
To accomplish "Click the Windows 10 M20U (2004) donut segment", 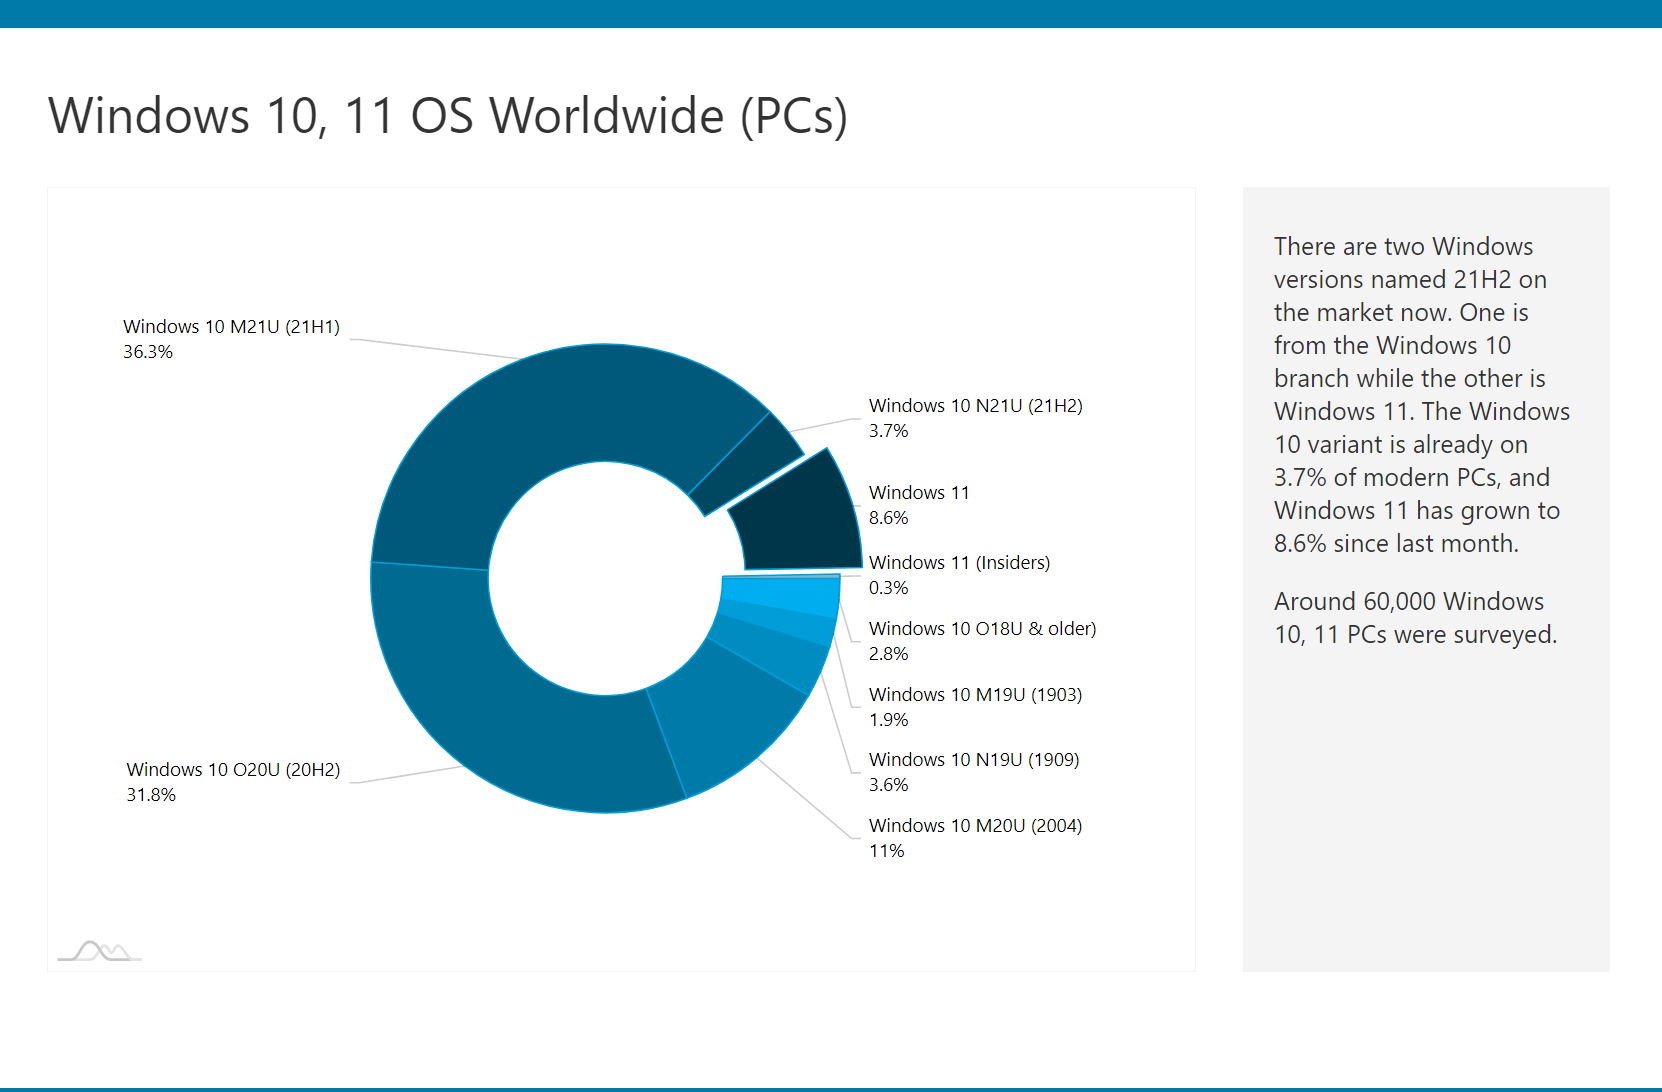I will tap(735, 715).
